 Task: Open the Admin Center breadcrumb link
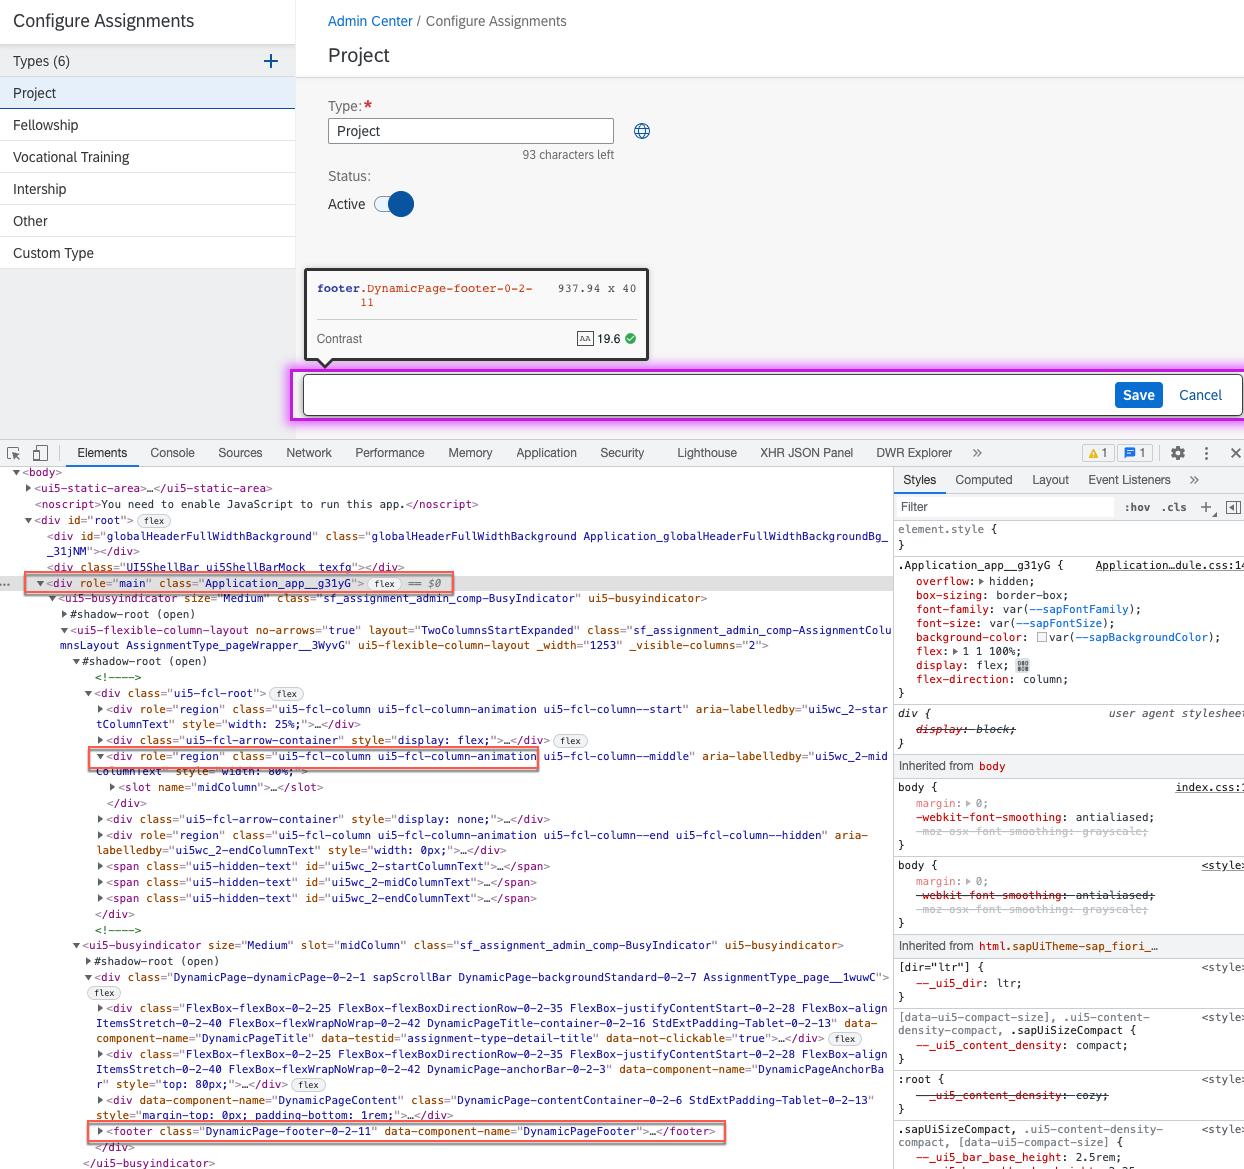coord(369,20)
